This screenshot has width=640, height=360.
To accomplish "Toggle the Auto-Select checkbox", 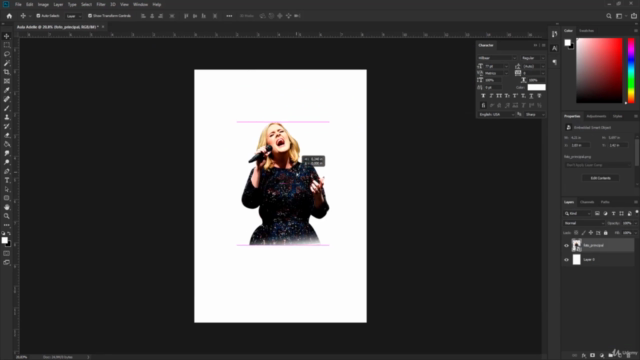I will [x=38, y=16].
